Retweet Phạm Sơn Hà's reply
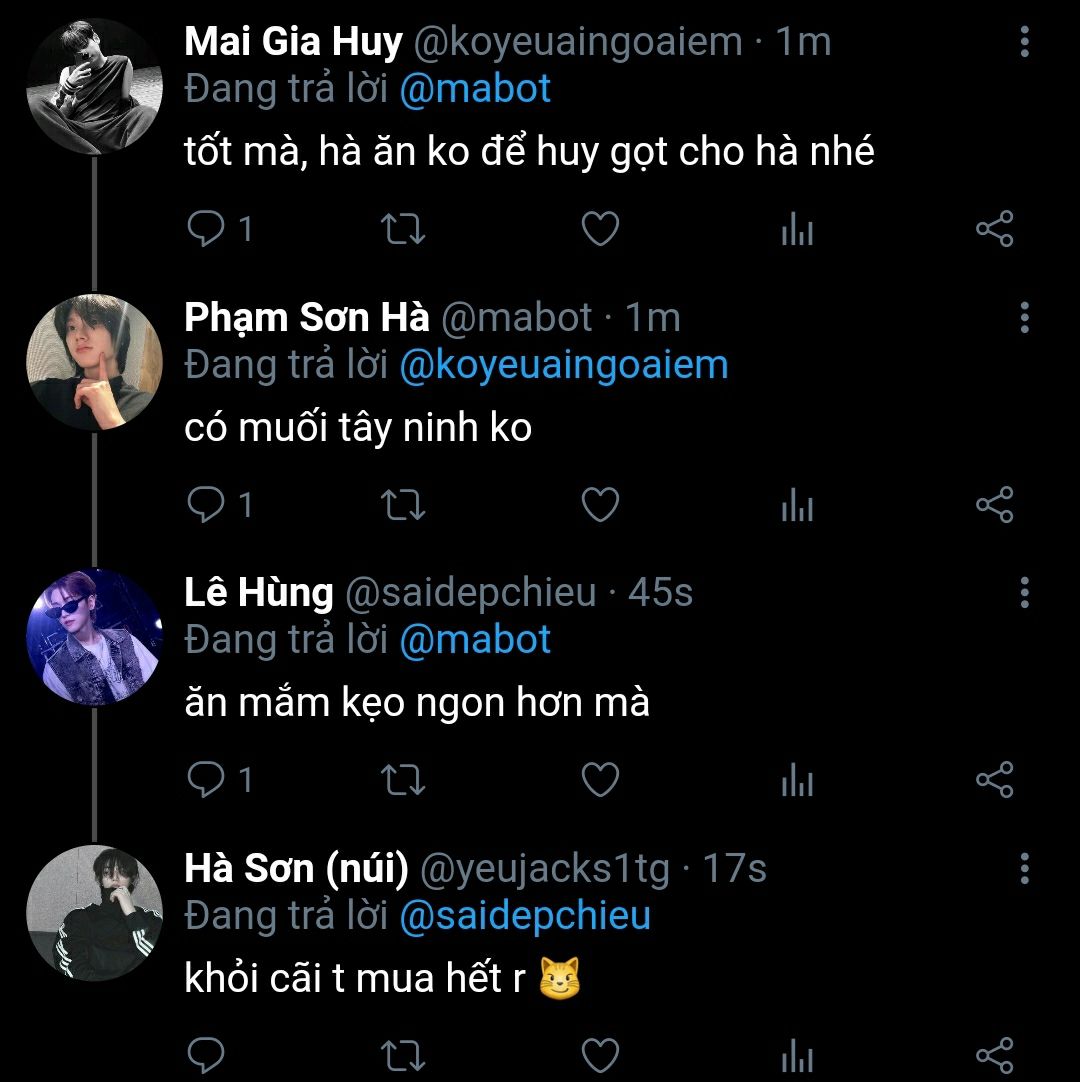The height and width of the screenshot is (1082, 1080). (x=405, y=505)
